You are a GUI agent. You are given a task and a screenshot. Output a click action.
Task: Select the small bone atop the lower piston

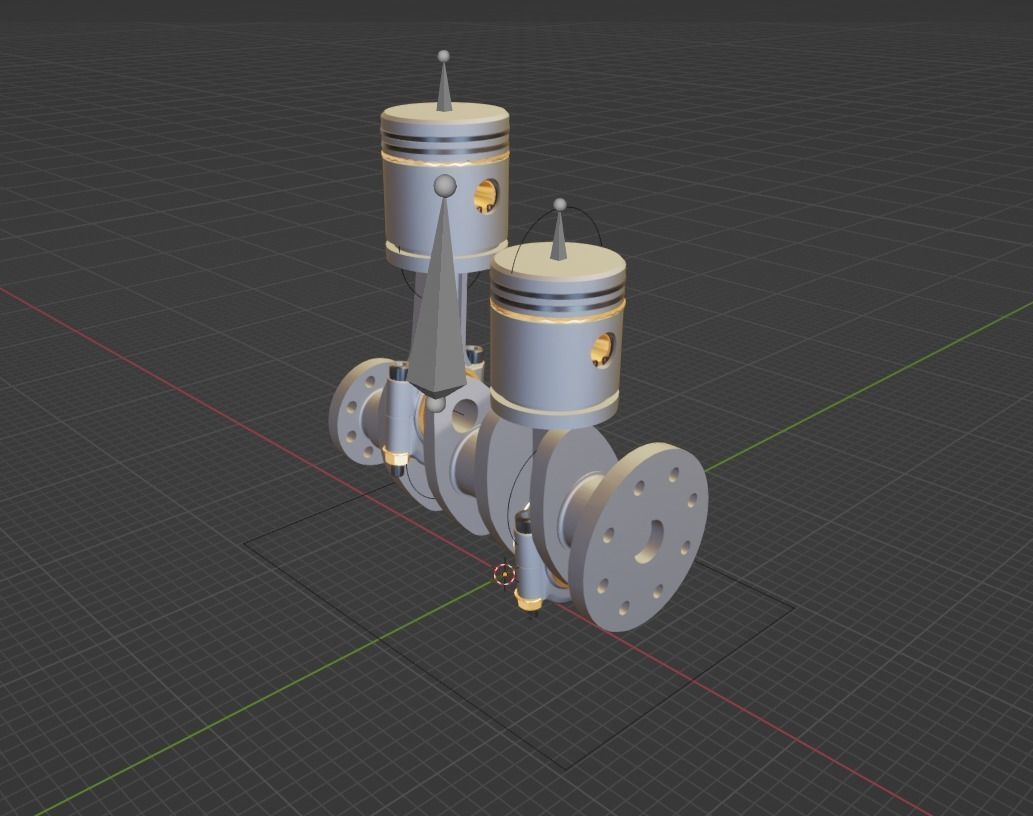click(x=560, y=231)
